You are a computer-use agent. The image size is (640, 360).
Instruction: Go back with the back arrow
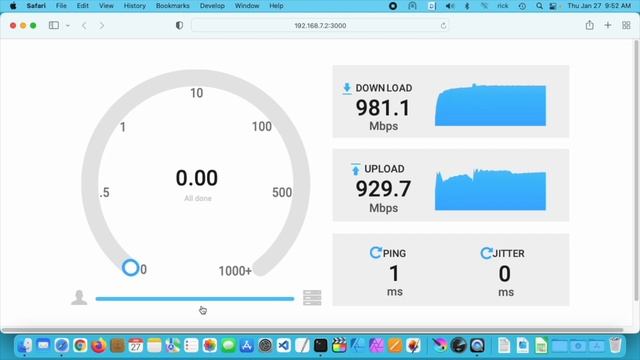click(x=84, y=25)
